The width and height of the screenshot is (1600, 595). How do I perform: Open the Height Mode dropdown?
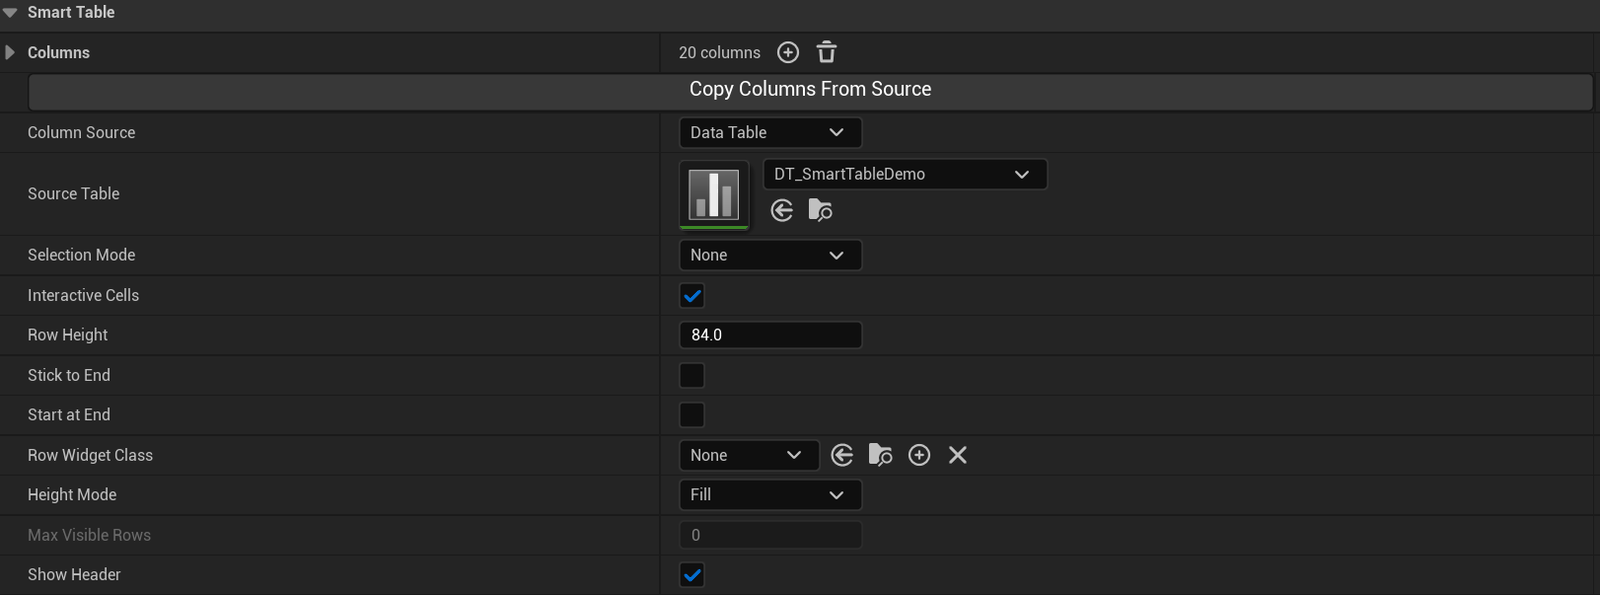pyautogui.click(x=770, y=495)
